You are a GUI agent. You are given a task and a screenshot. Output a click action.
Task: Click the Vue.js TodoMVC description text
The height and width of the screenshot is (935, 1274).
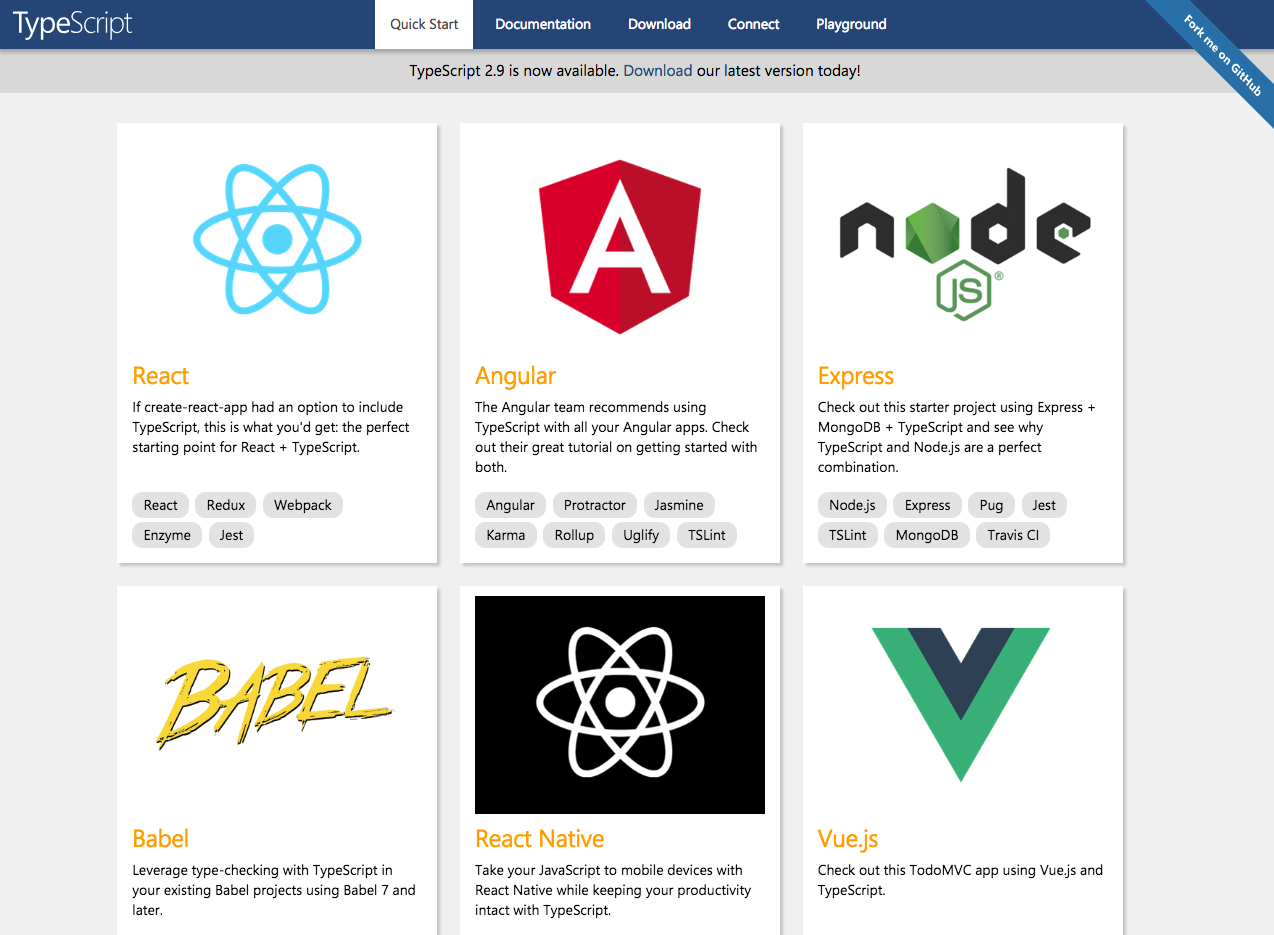[960, 880]
